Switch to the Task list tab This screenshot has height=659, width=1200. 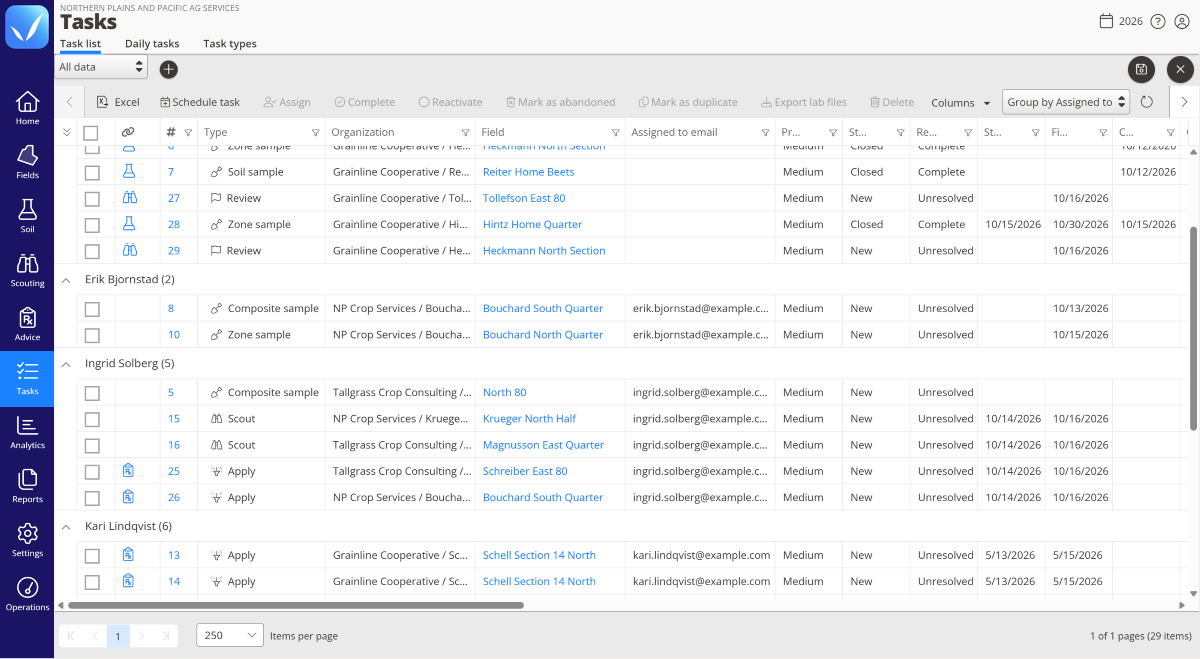click(80, 44)
